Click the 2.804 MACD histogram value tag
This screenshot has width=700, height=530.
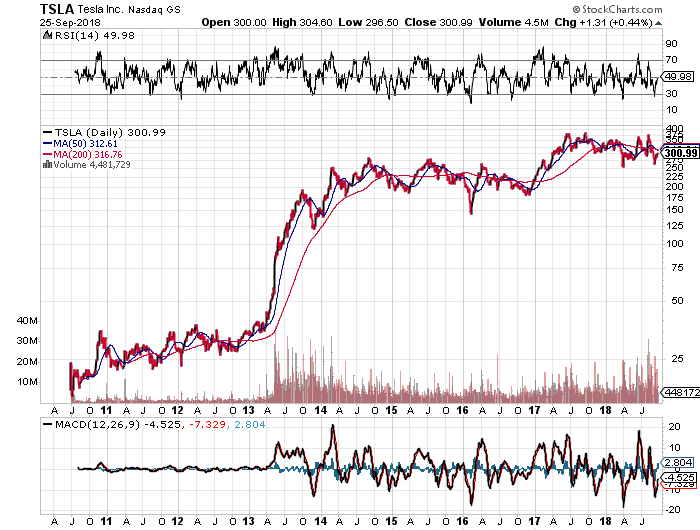[x=678, y=462]
